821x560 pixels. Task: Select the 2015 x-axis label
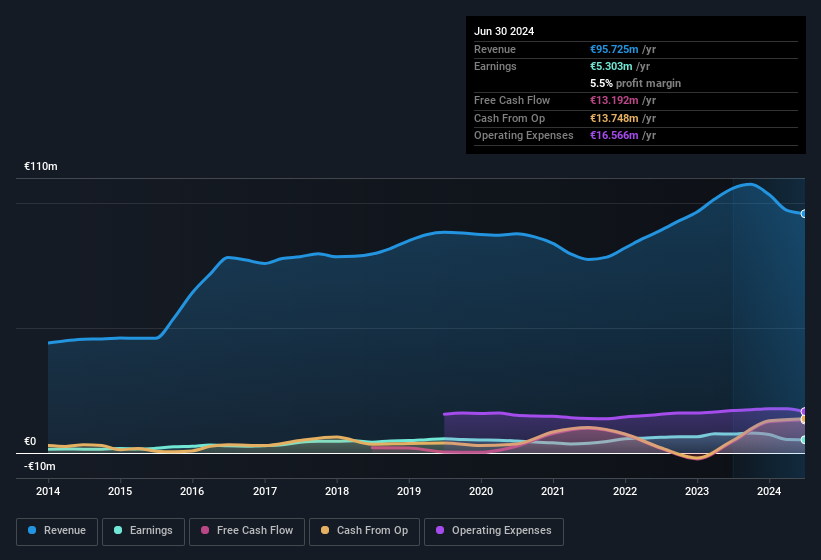tap(120, 491)
